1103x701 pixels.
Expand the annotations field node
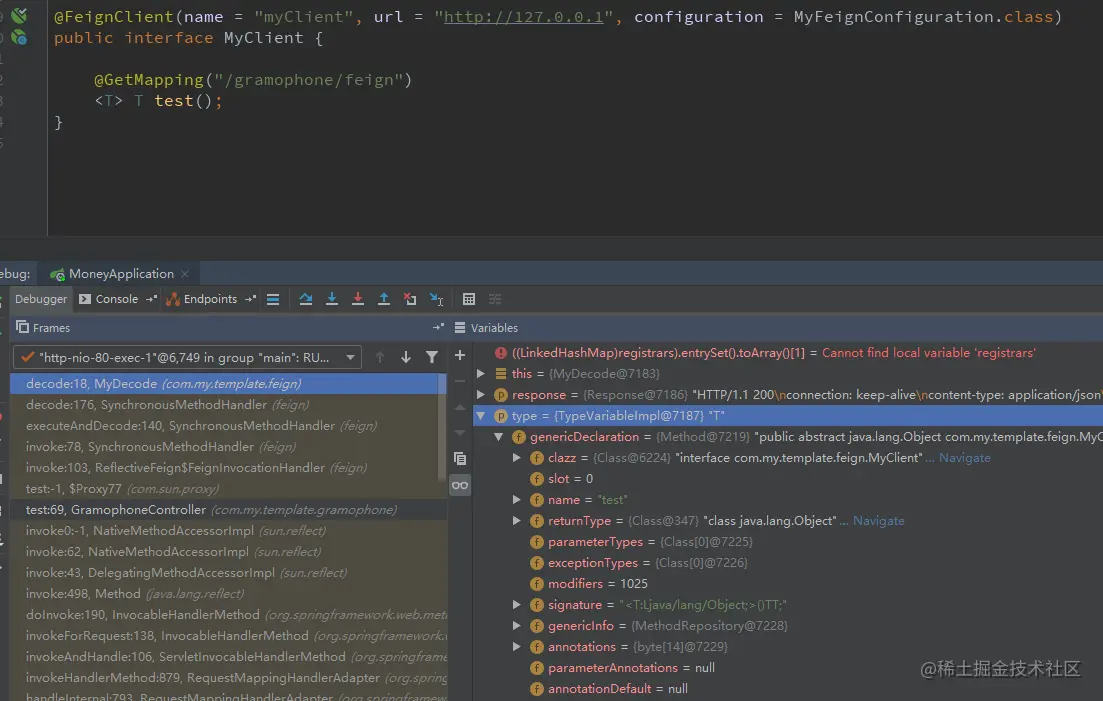(516, 647)
